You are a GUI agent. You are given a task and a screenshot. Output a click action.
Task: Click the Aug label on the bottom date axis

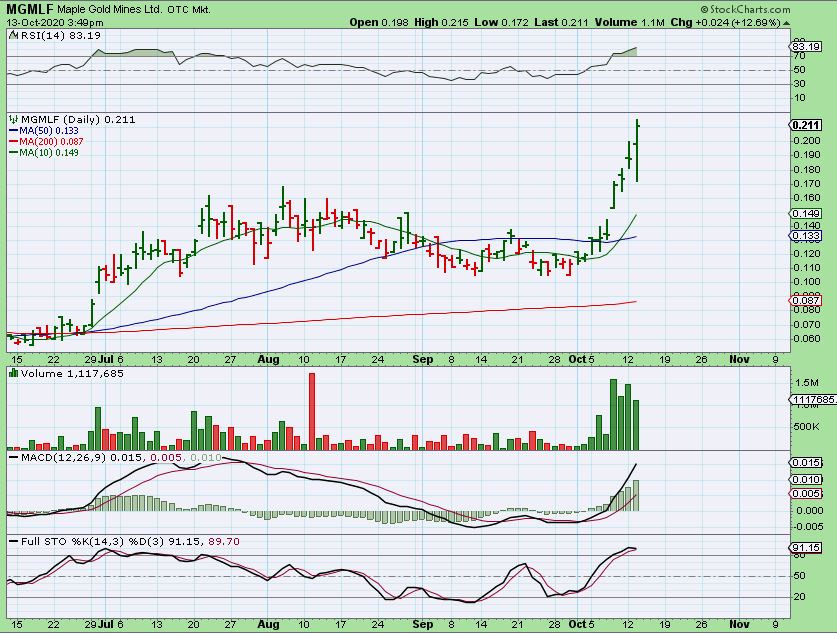click(270, 358)
